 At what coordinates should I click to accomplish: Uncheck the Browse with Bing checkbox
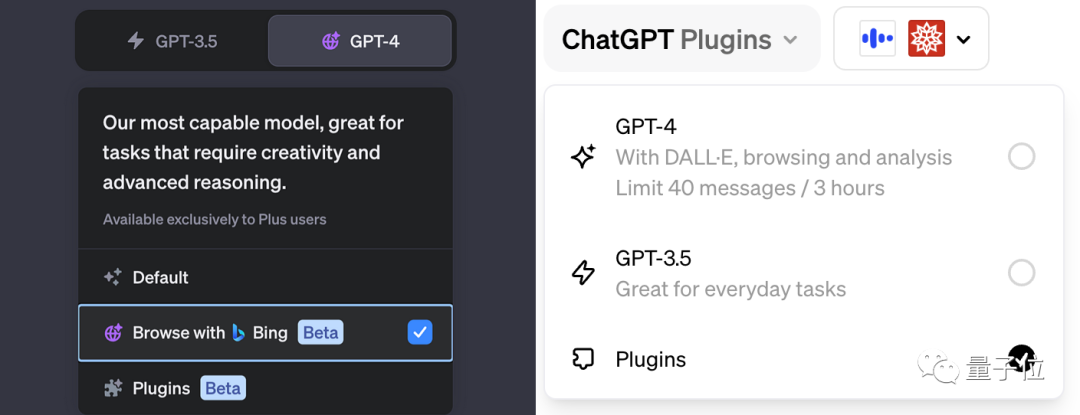[x=420, y=333]
